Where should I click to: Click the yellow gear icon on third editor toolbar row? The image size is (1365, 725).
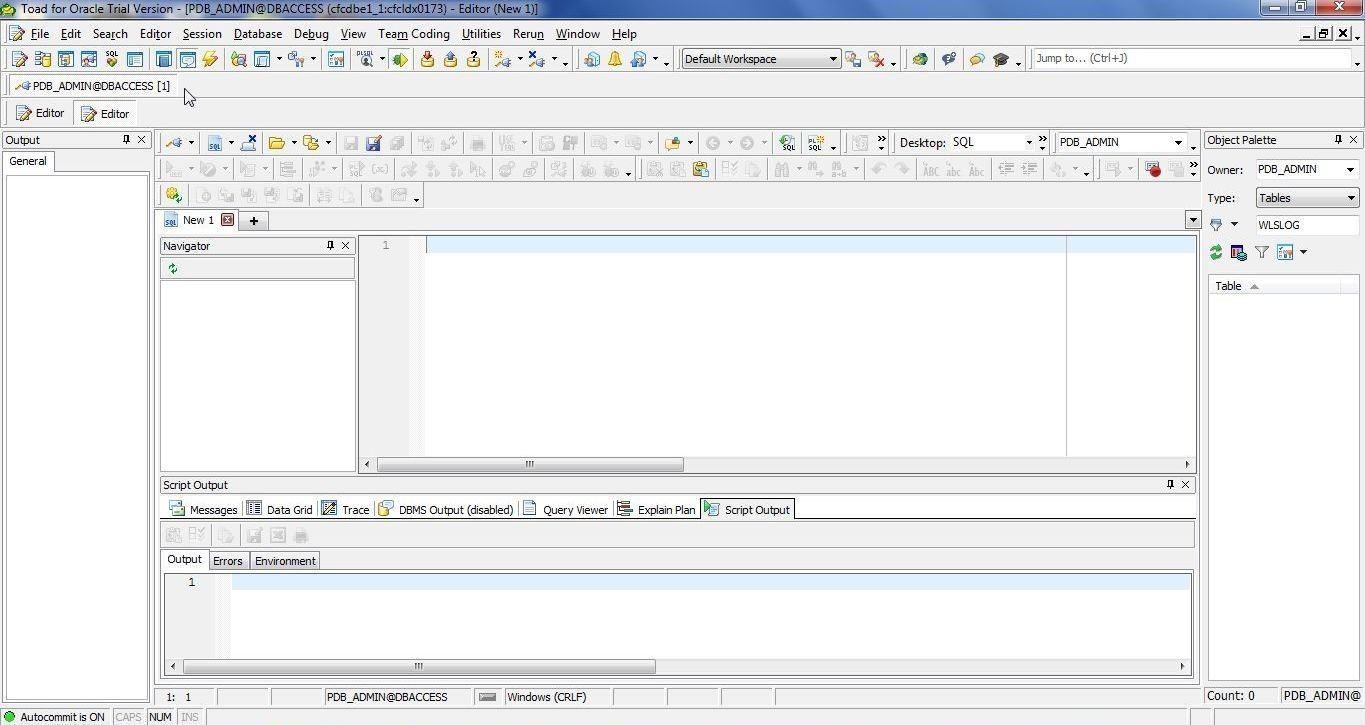point(174,195)
